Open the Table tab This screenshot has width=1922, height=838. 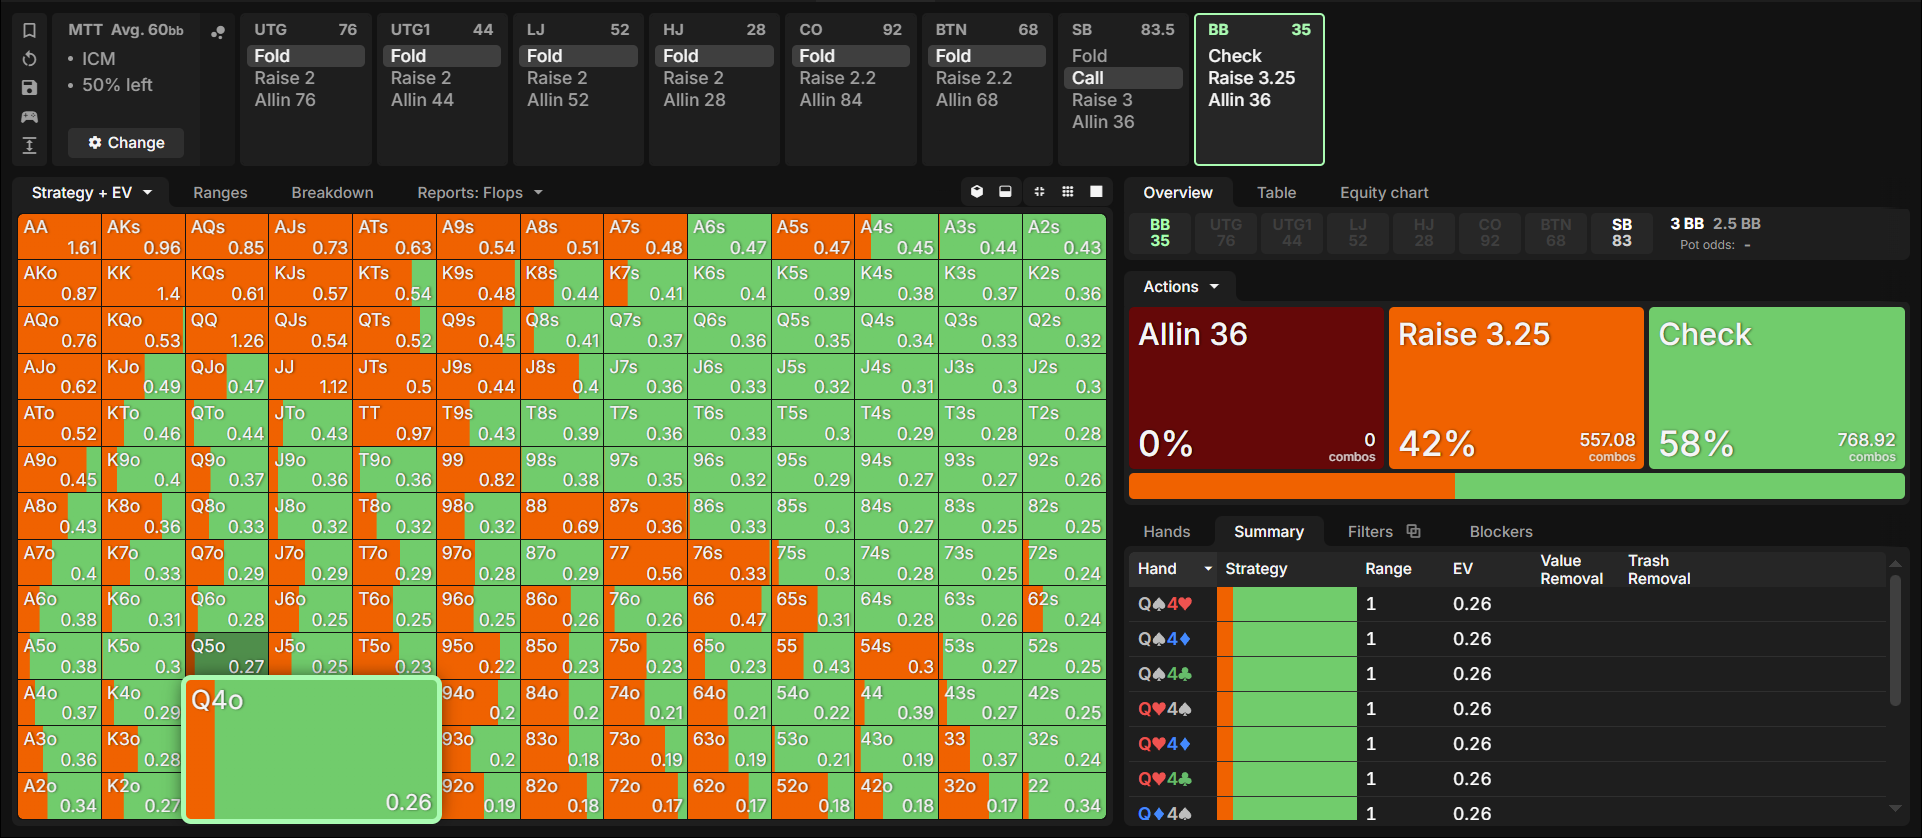pos(1276,193)
